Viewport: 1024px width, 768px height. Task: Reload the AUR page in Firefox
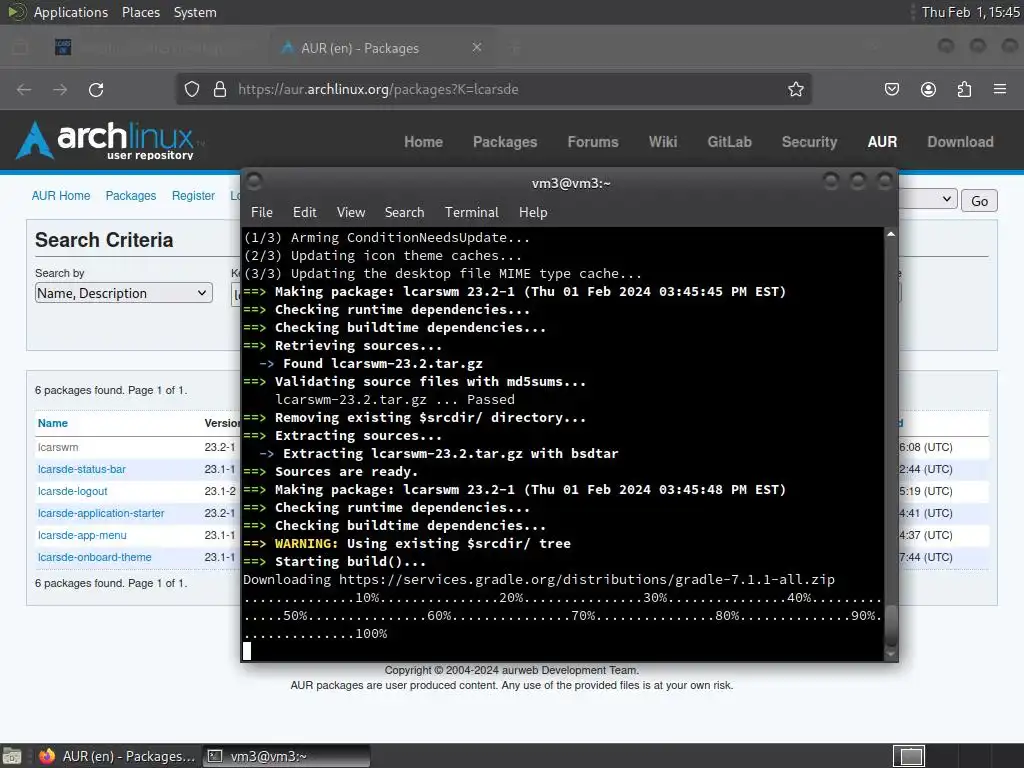coord(96,89)
